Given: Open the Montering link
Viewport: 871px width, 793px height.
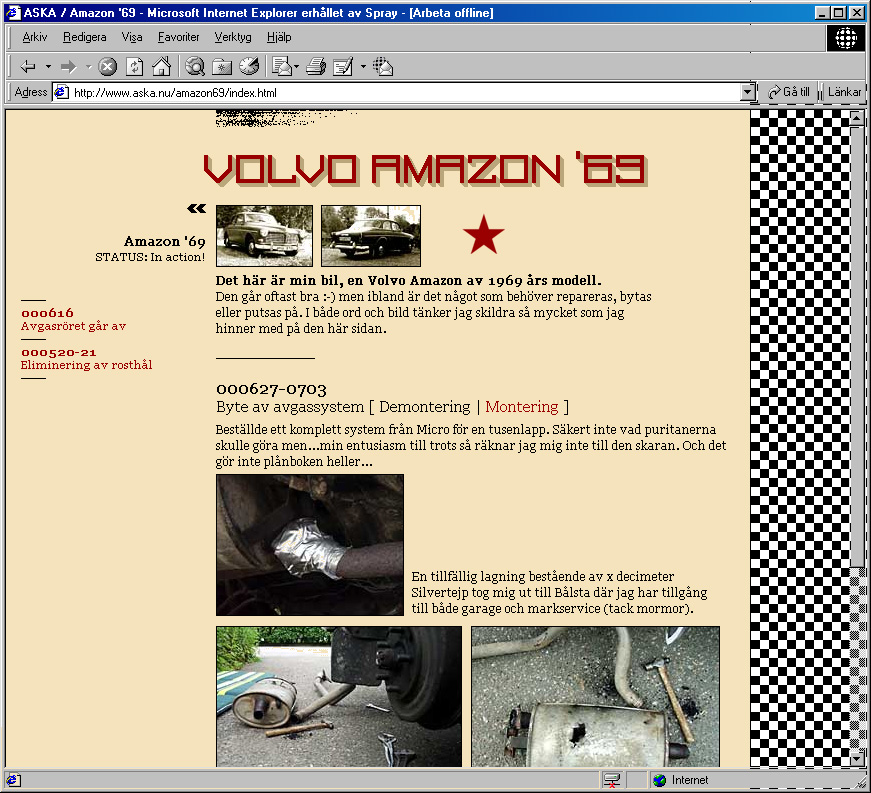Looking at the screenshot, I should 521,407.
